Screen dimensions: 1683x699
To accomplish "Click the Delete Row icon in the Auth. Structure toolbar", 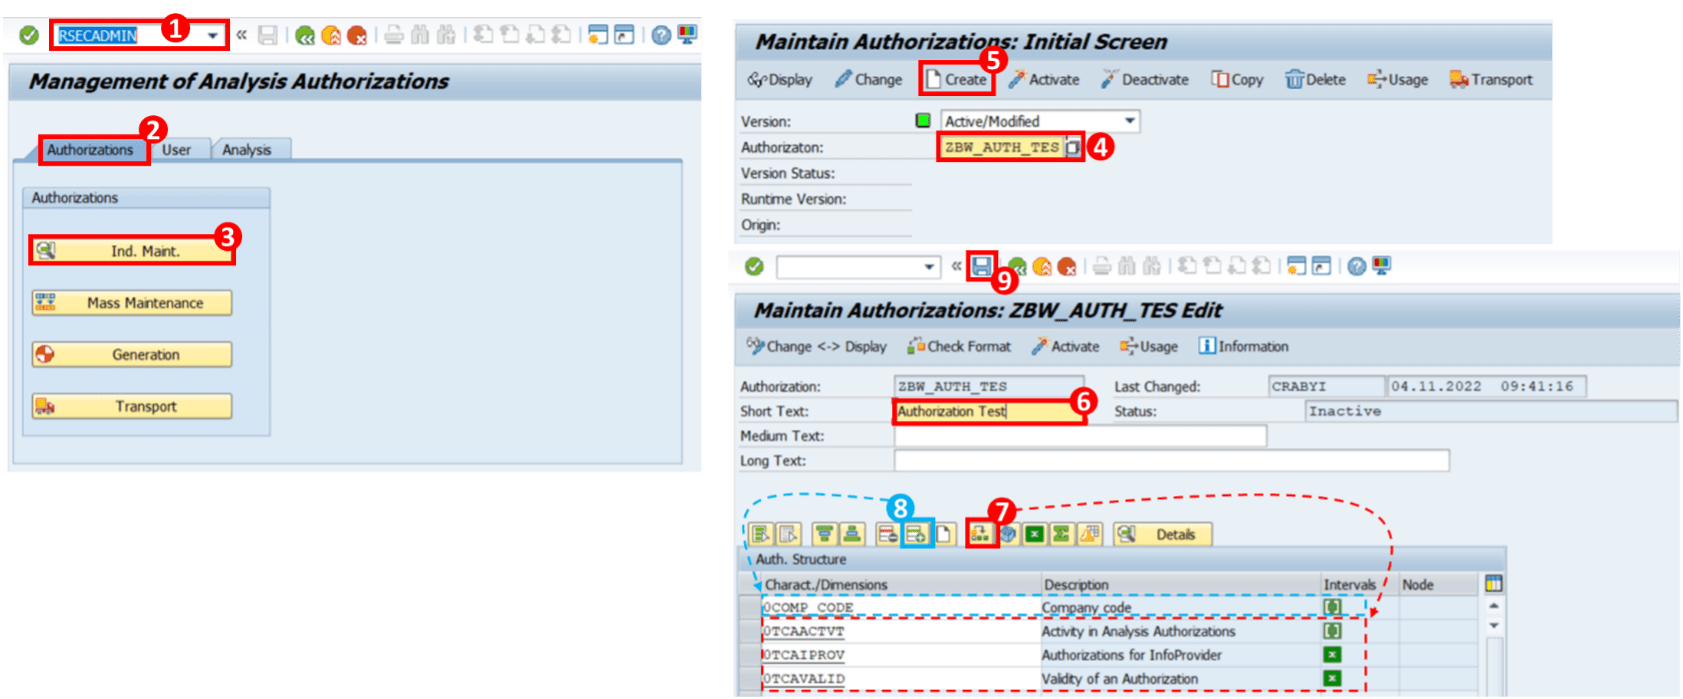I will [x=887, y=534].
